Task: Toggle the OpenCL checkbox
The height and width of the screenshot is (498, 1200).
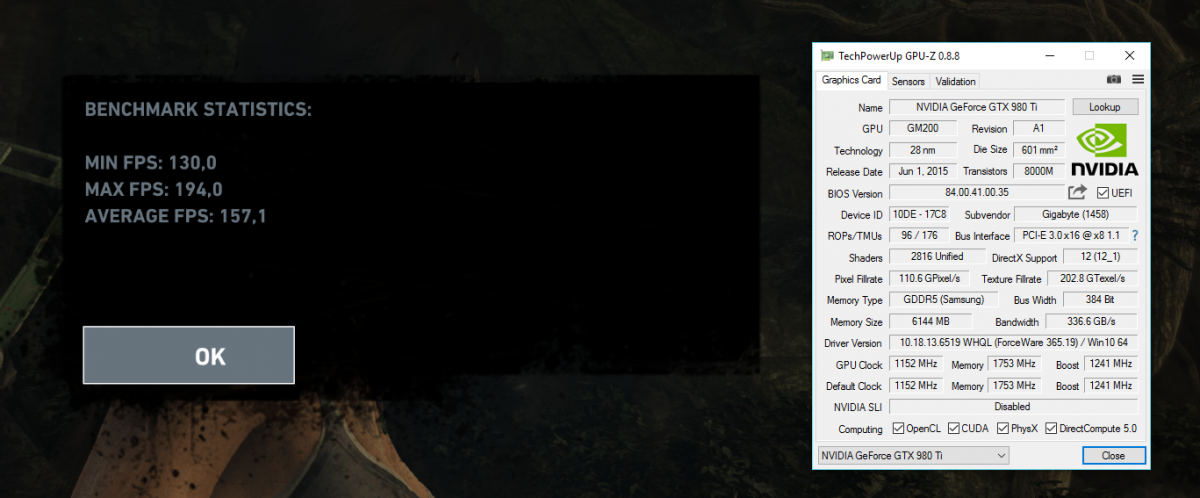Action: pyautogui.click(x=898, y=429)
